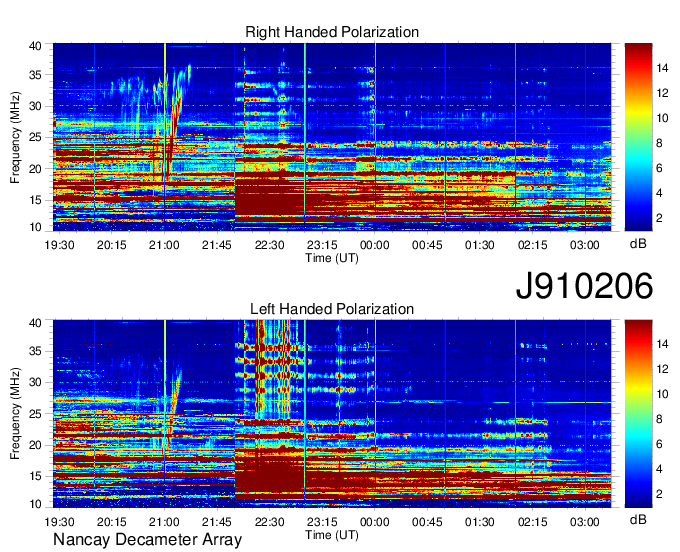Click 25 MHz tick on Right Handed frequency axis
680x552 pixels.
[x=35, y=137]
